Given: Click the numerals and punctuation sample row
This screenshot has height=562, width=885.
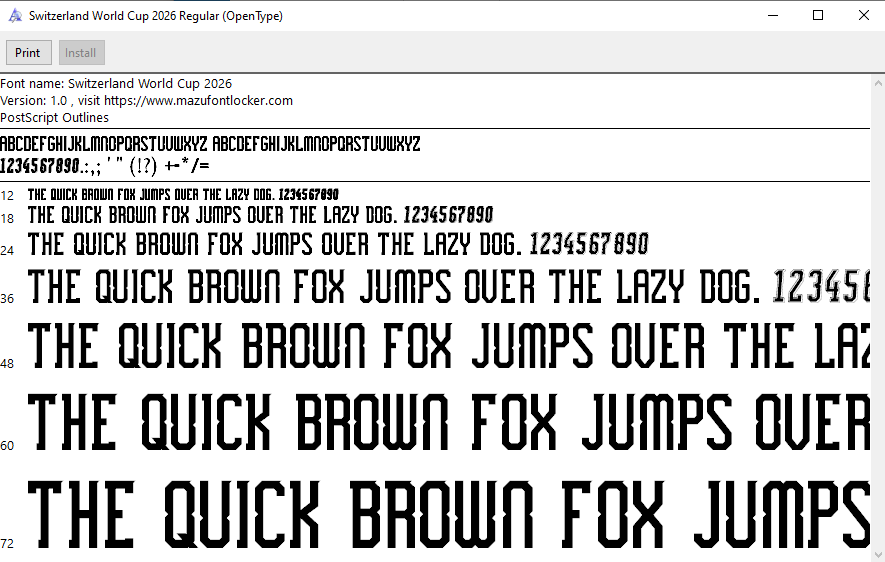Looking at the screenshot, I should (105, 165).
